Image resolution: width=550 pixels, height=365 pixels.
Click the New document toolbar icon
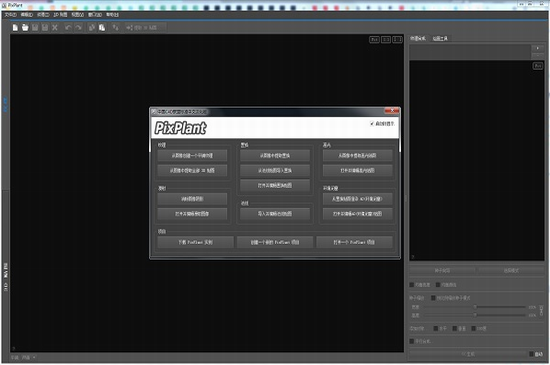click(x=15, y=27)
